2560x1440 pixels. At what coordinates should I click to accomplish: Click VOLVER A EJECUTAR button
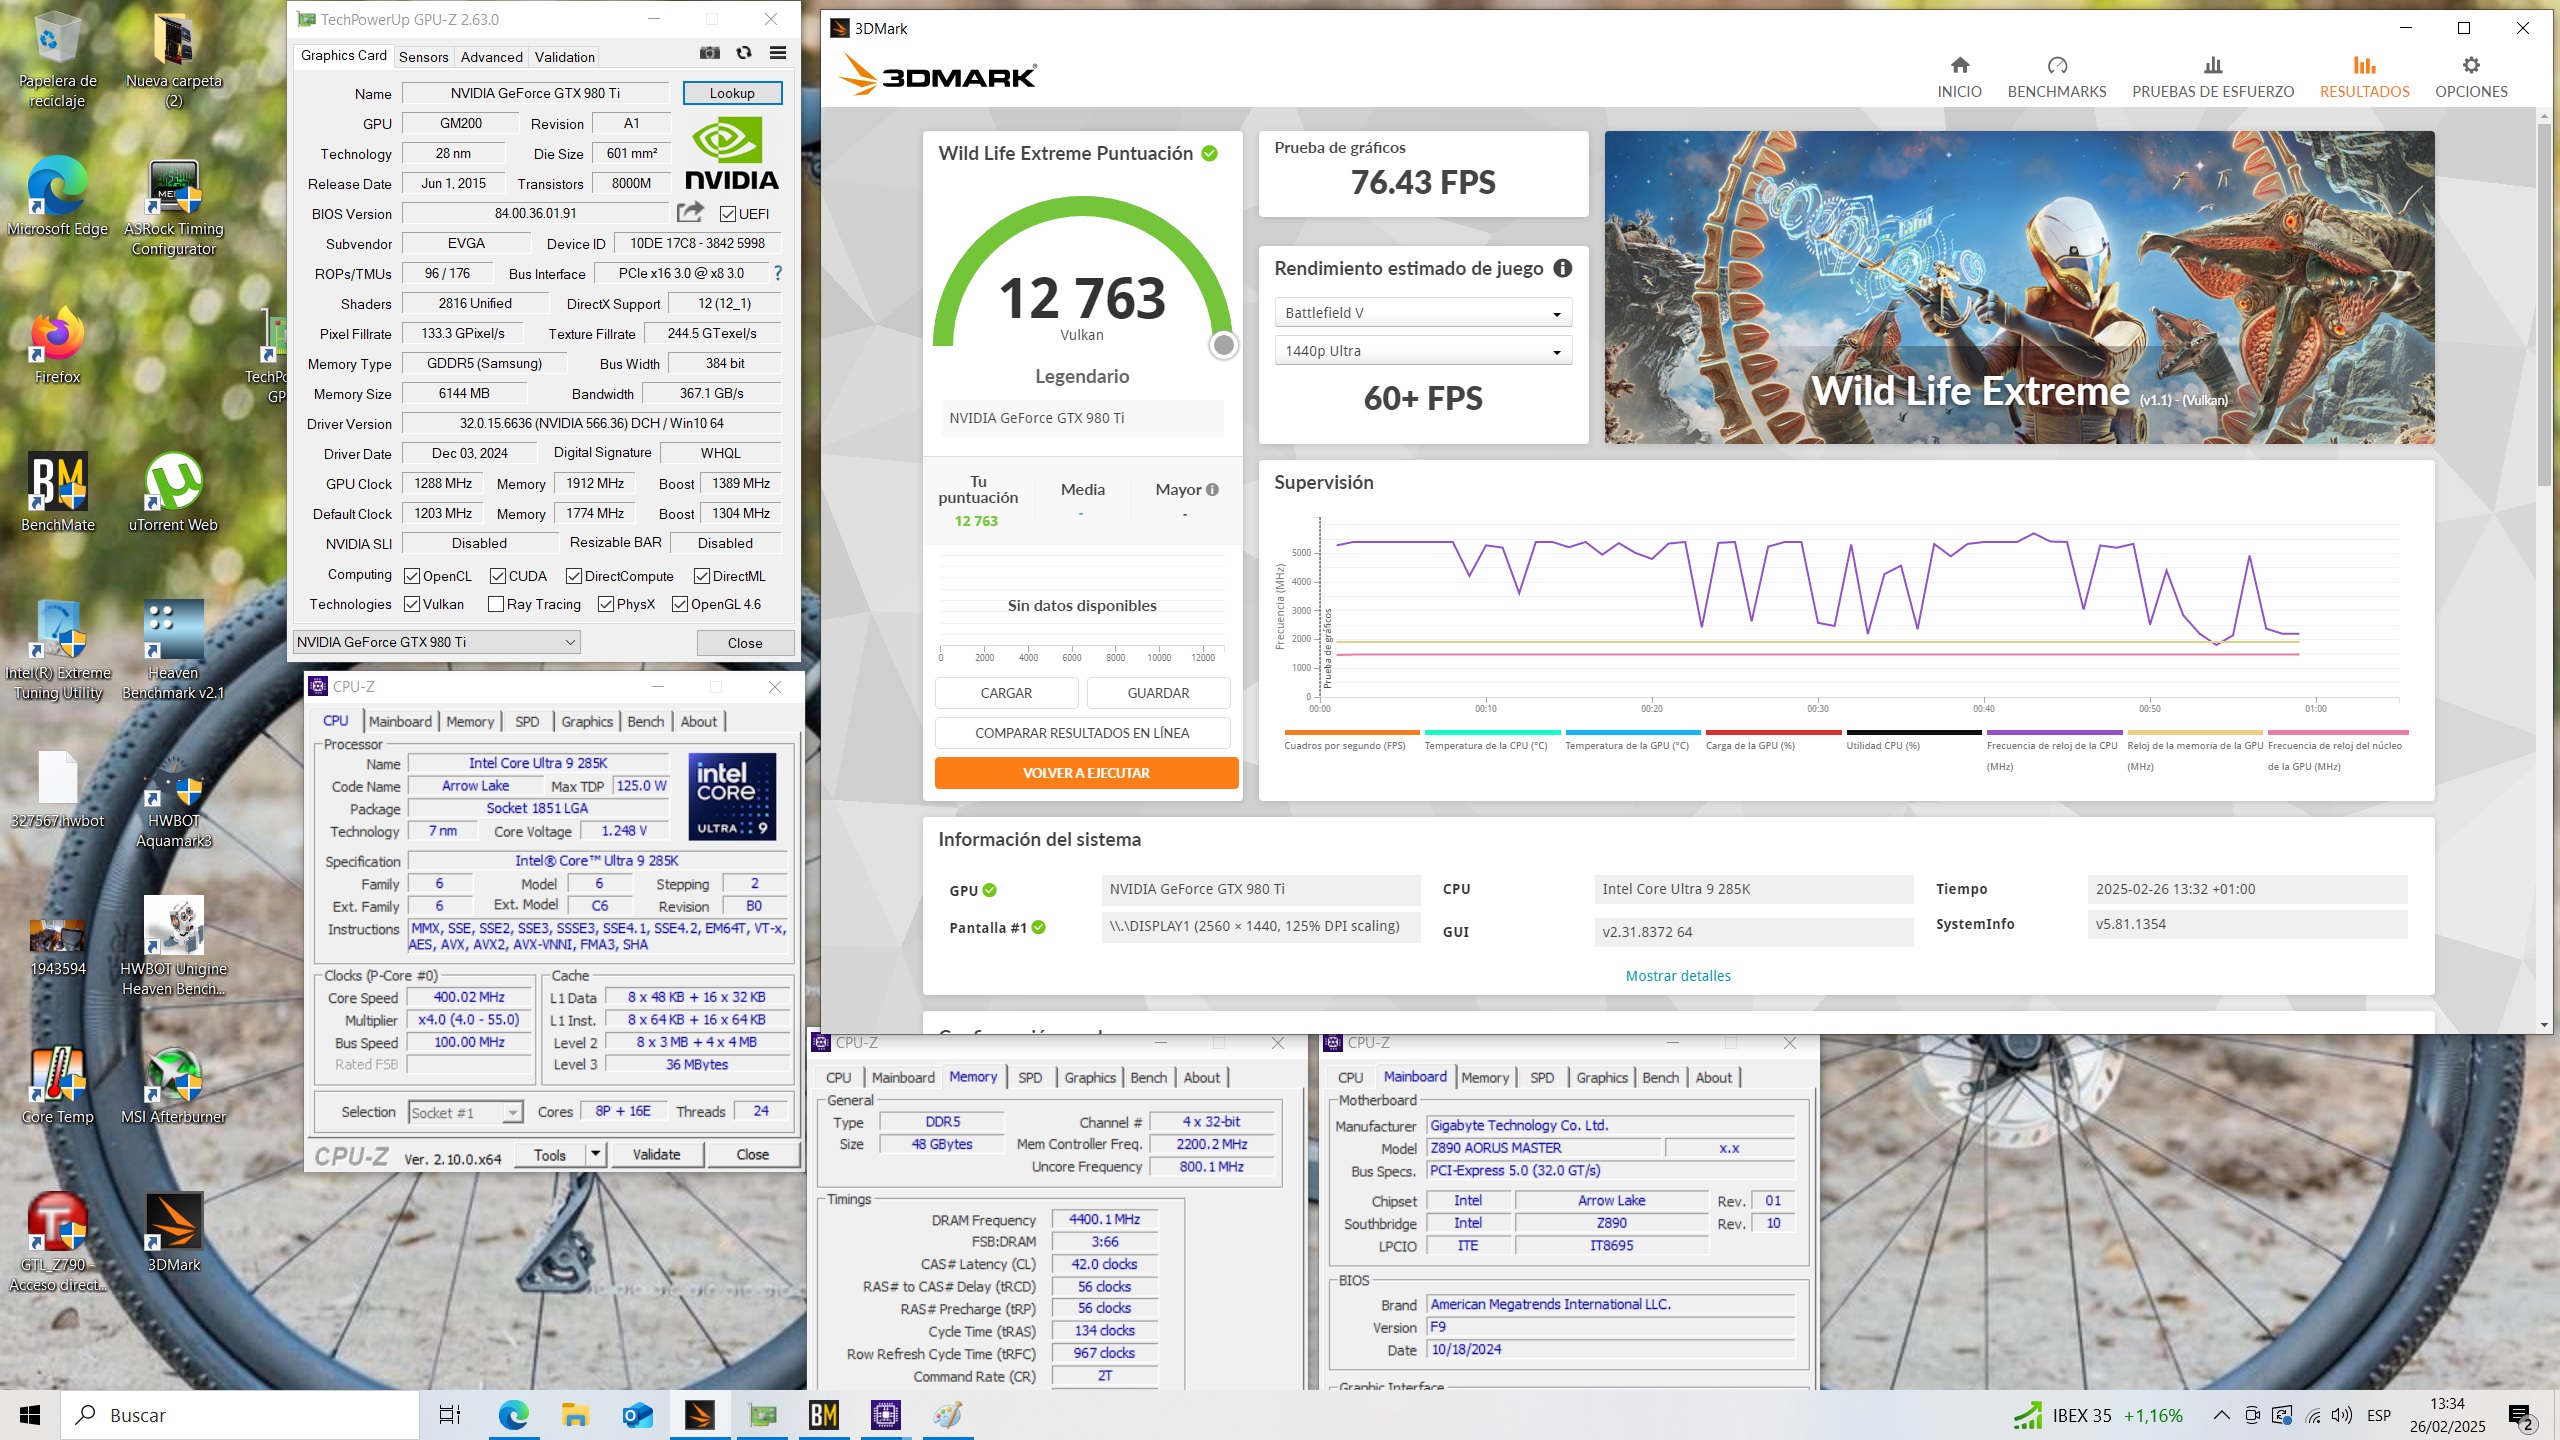click(1086, 773)
